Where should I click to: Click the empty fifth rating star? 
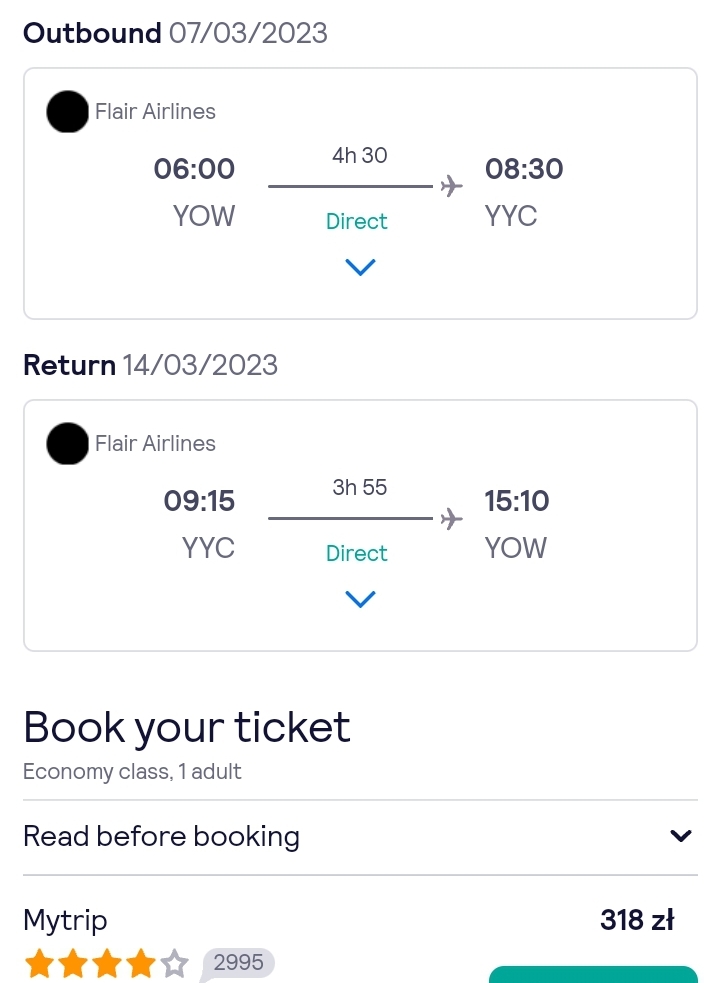174,964
